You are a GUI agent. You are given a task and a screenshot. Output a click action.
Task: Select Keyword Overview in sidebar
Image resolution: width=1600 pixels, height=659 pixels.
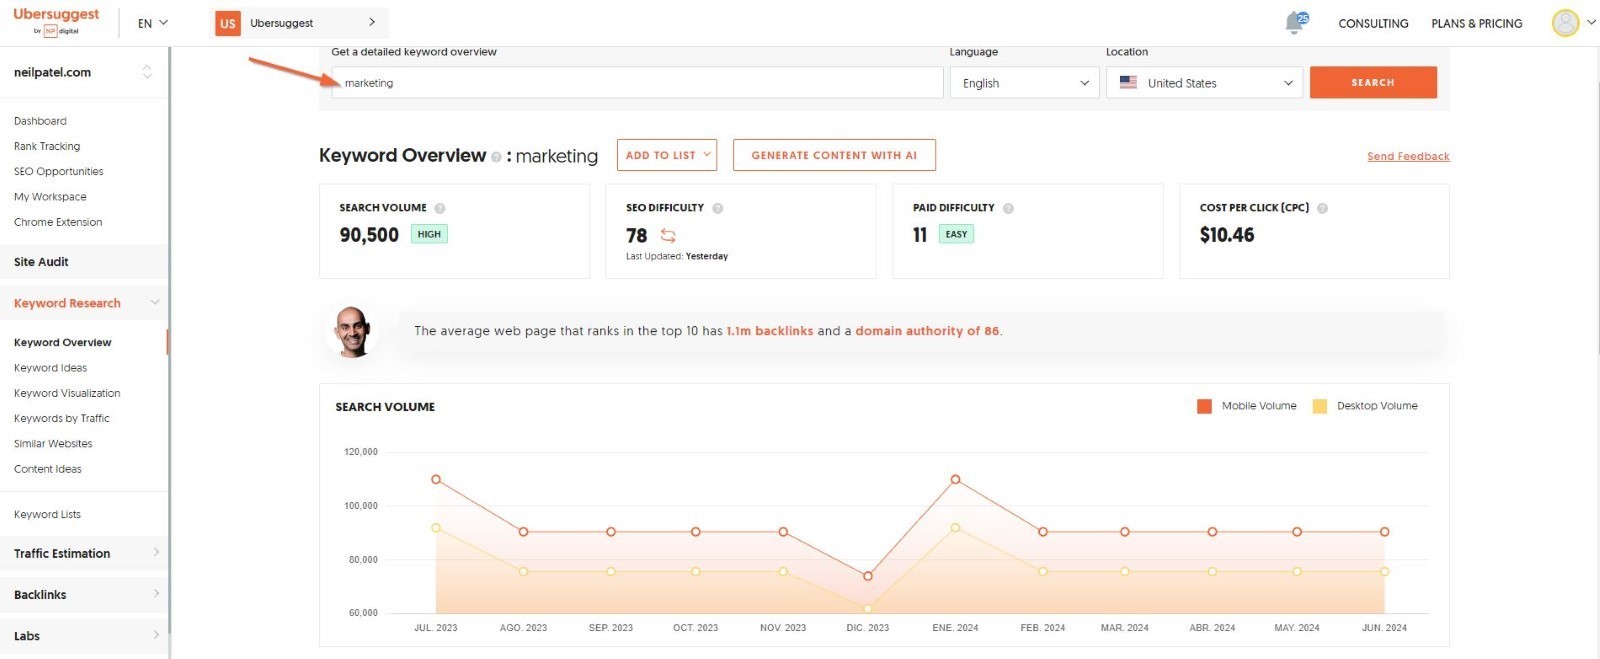click(x=63, y=342)
